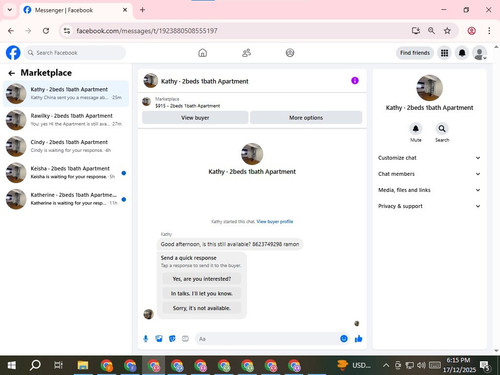This screenshot has width=500, height=375.
Task: Open the clock showing 6:15 PM
Action: pyautogui.click(x=459, y=365)
